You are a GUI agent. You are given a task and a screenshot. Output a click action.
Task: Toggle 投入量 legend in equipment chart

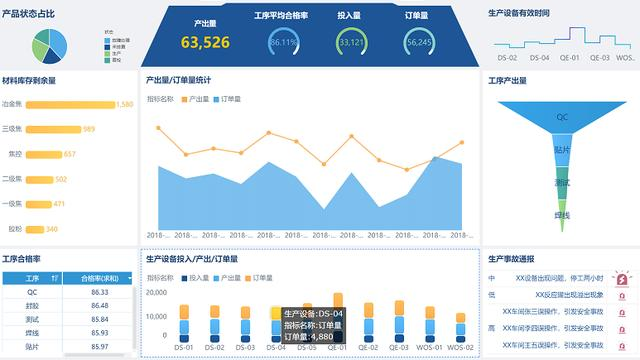pos(196,278)
